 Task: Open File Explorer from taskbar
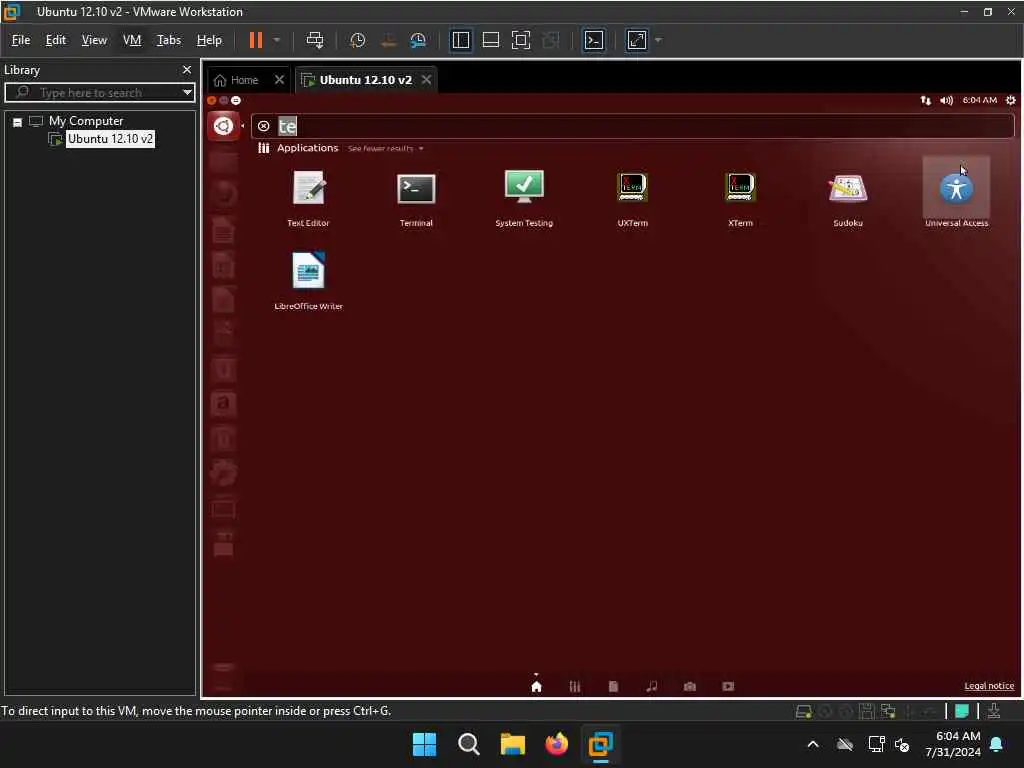coord(513,744)
